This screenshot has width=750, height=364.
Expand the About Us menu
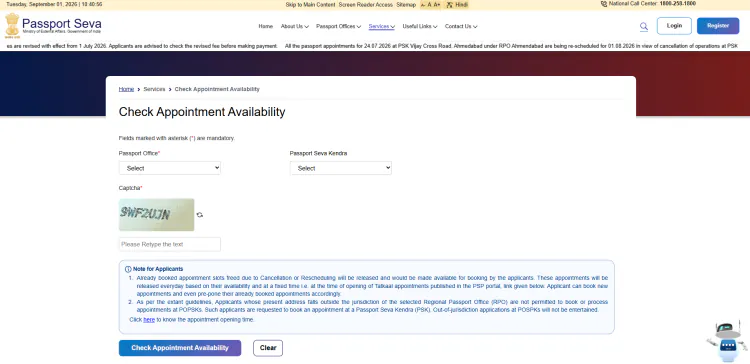coord(295,26)
